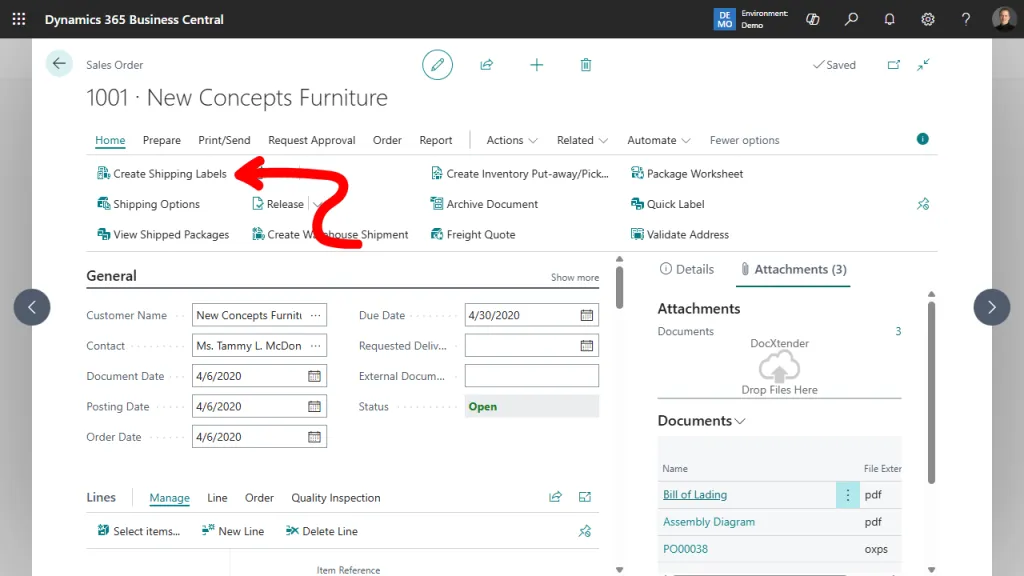Click Show more in General section
The height and width of the screenshot is (576, 1024).
coord(575,278)
